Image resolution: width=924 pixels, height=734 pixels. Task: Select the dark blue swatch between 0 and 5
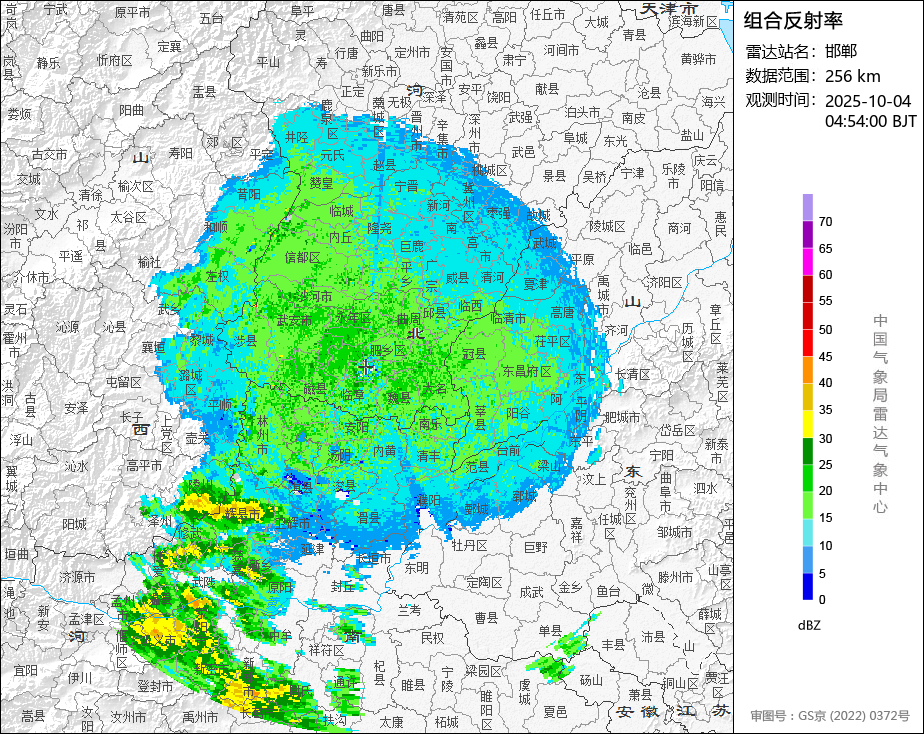[x=808, y=586]
